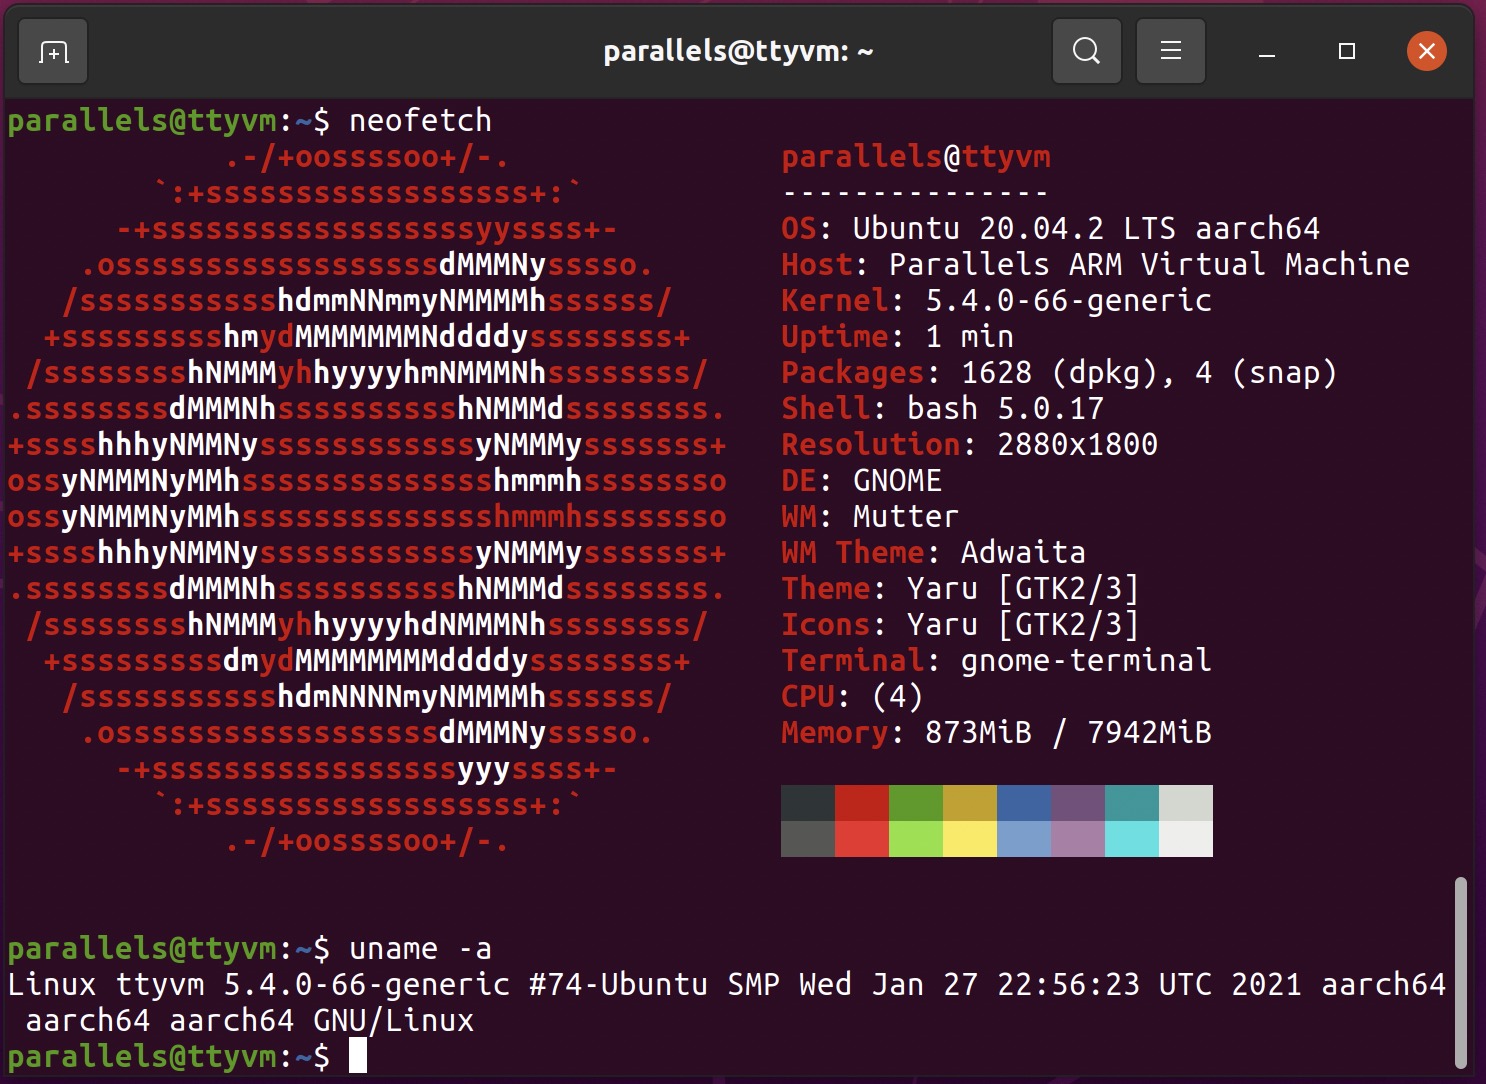Click the Packages line 1628 (dpkg)
Screen dimensions: 1486x1084
click(1059, 373)
